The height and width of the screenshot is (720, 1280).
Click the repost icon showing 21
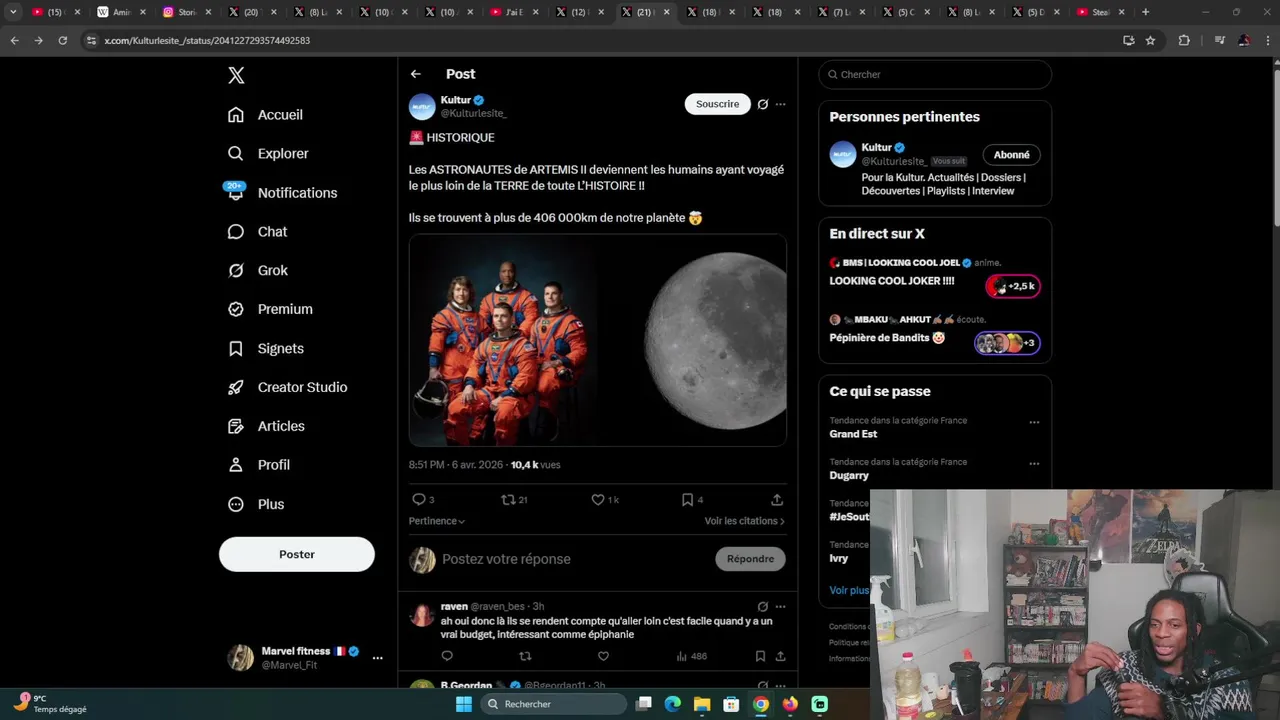(508, 499)
